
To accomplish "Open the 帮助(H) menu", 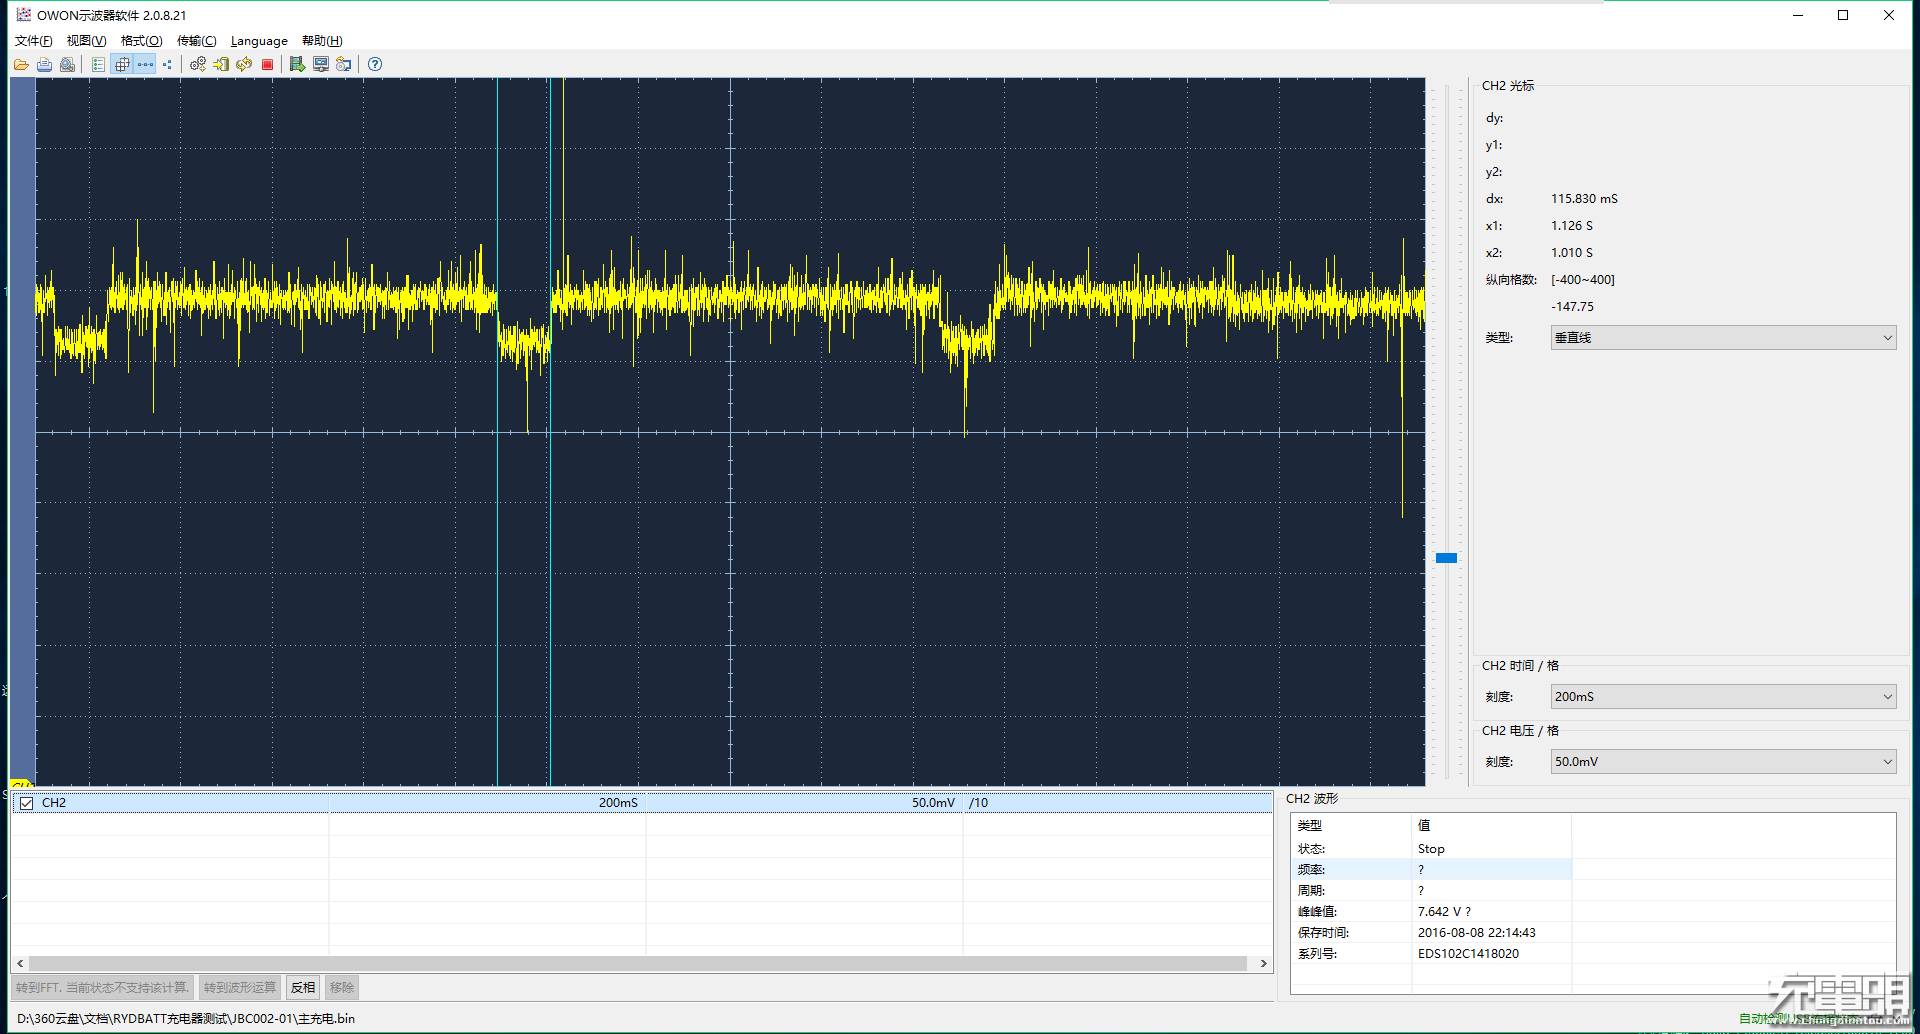I will [322, 41].
